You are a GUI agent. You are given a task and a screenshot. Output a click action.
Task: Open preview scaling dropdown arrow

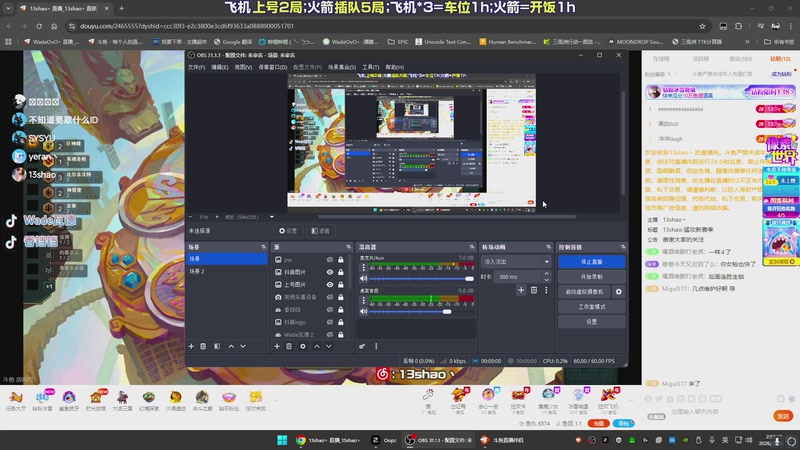pyautogui.click(x=272, y=217)
